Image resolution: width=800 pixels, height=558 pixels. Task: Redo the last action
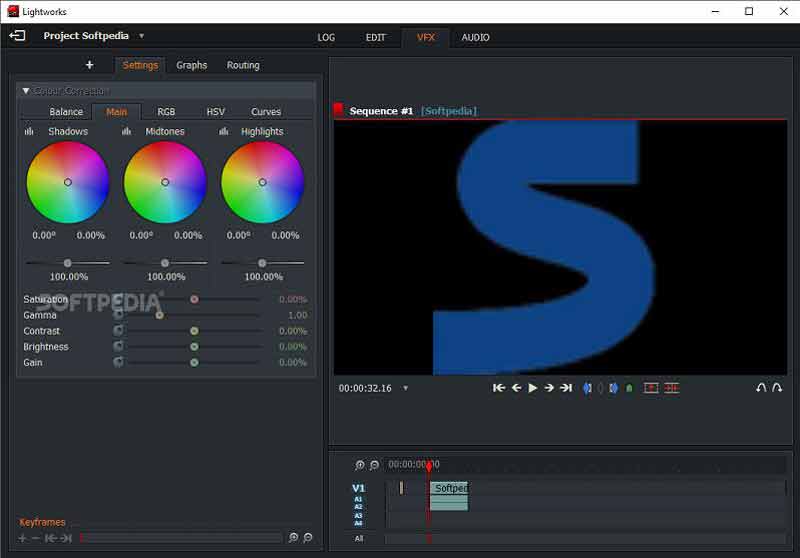click(777, 388)
